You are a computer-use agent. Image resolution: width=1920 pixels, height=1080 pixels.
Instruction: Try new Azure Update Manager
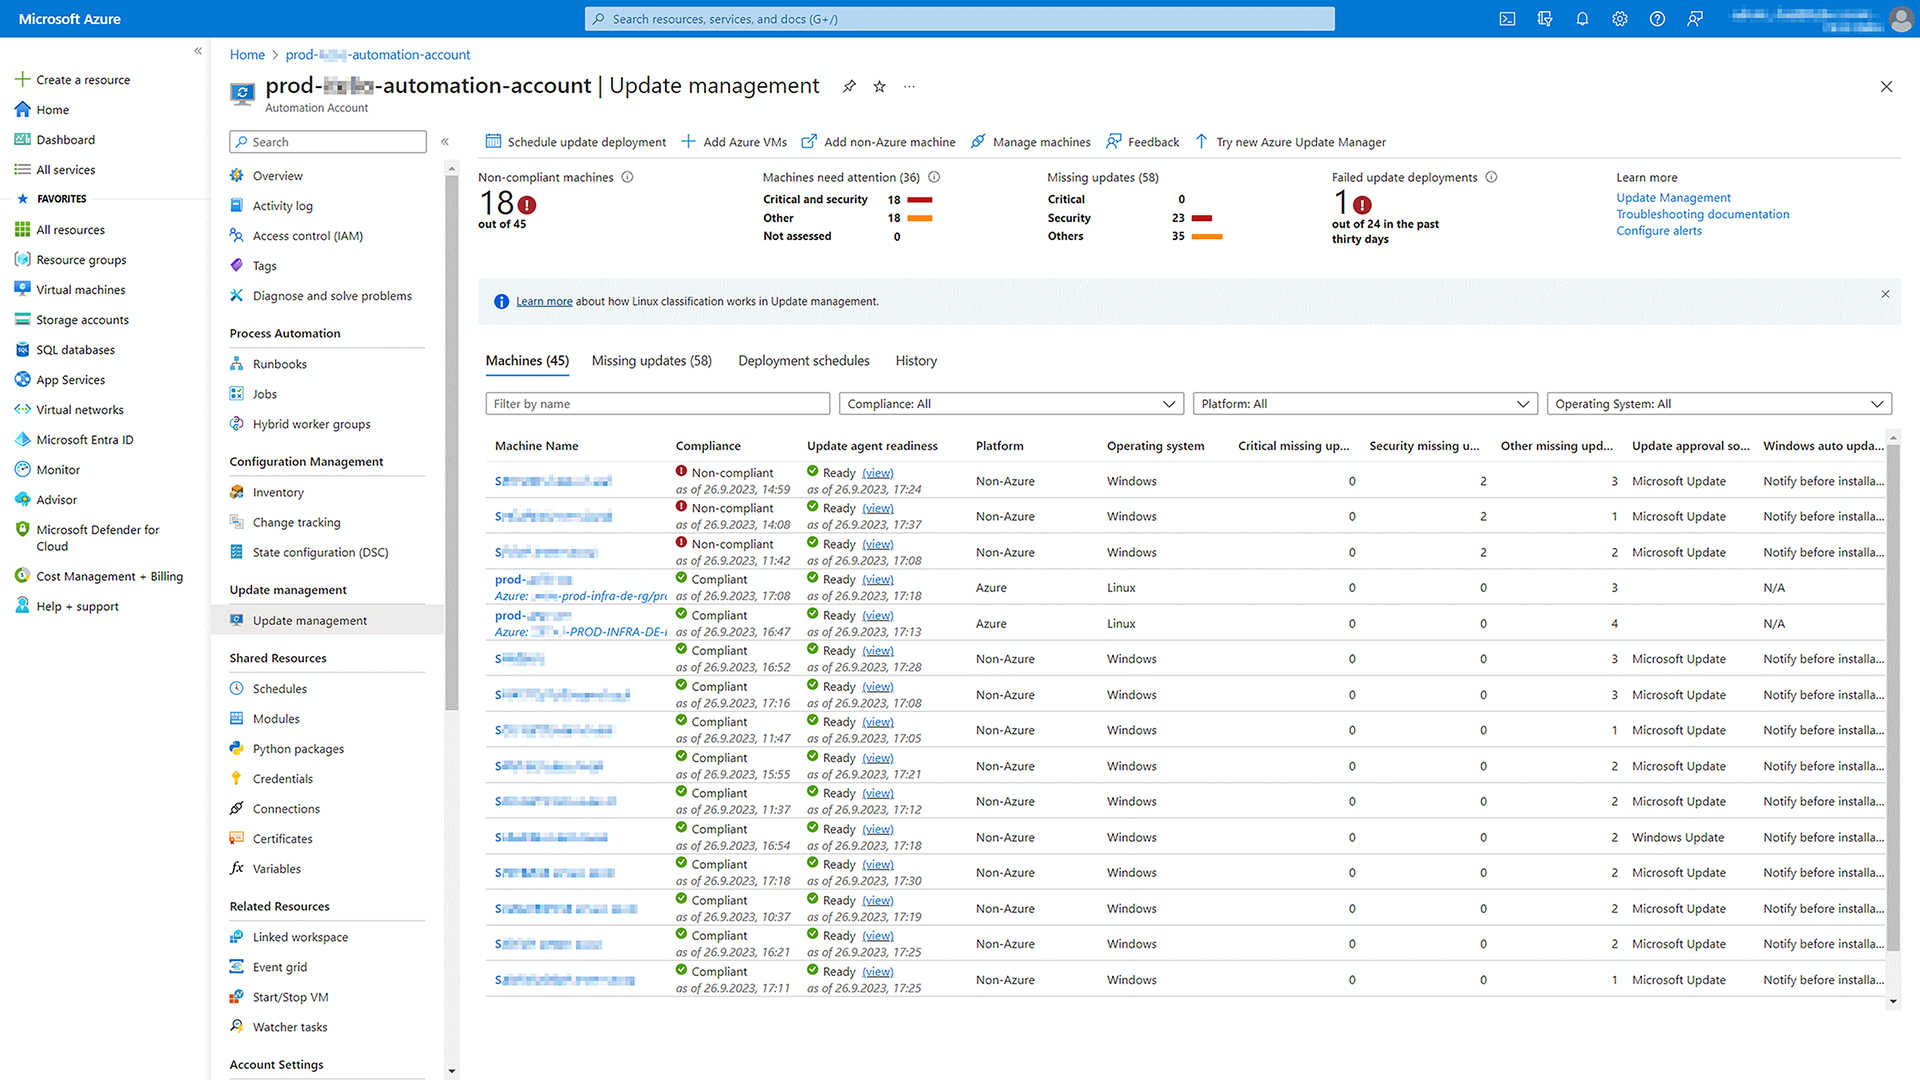tap(1300, 141)
